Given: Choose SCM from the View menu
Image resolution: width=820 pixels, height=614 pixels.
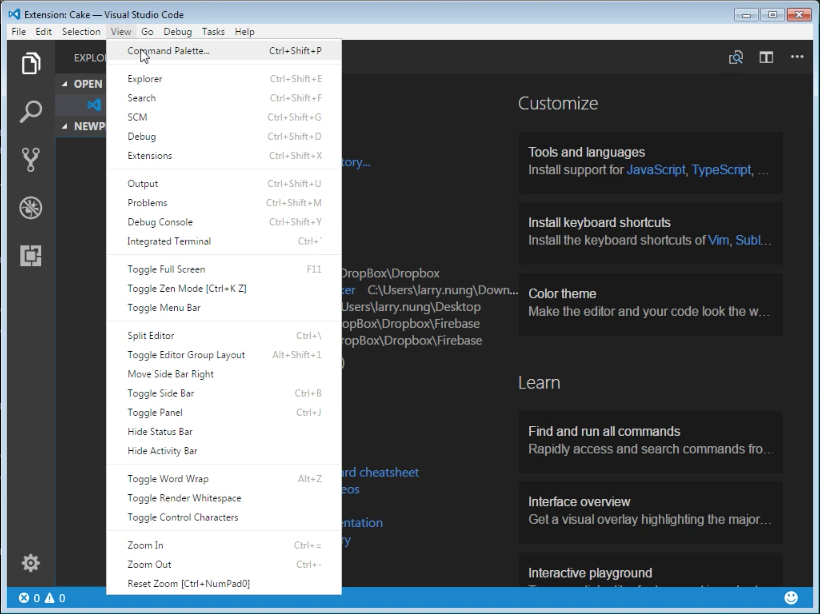Looking at the screenshot, I should 224,117.
